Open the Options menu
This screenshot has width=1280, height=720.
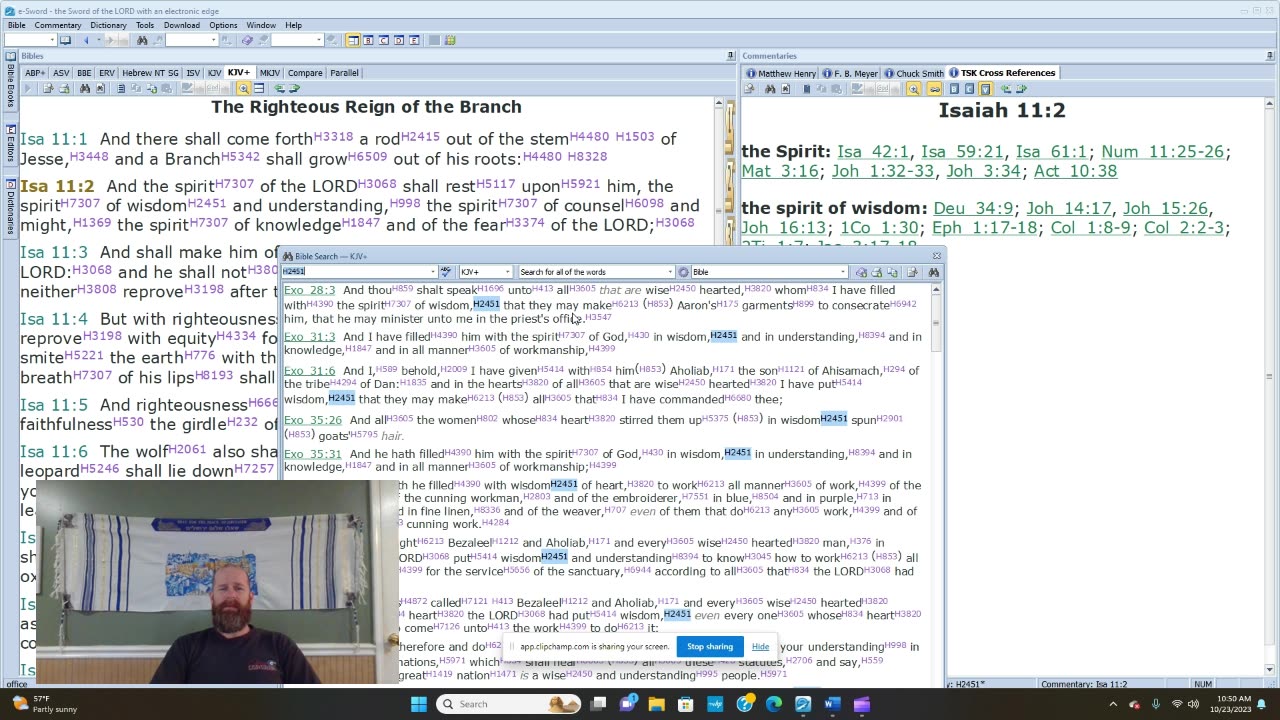[x=223, y=25]
